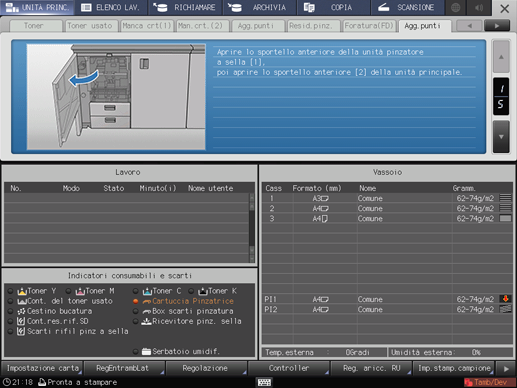
Task: Open the globe language icon
Action: pyautogui.click(x=456, y=7)
